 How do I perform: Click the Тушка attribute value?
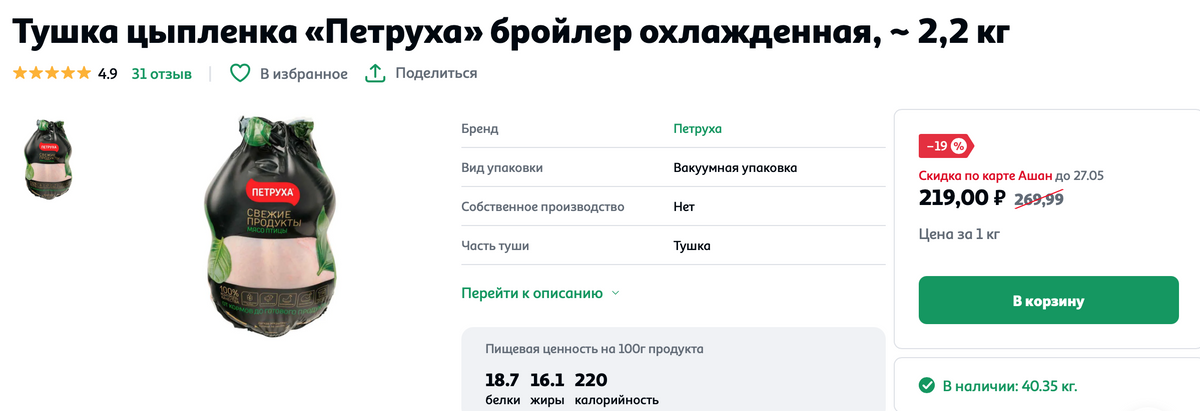click(692, 246)
